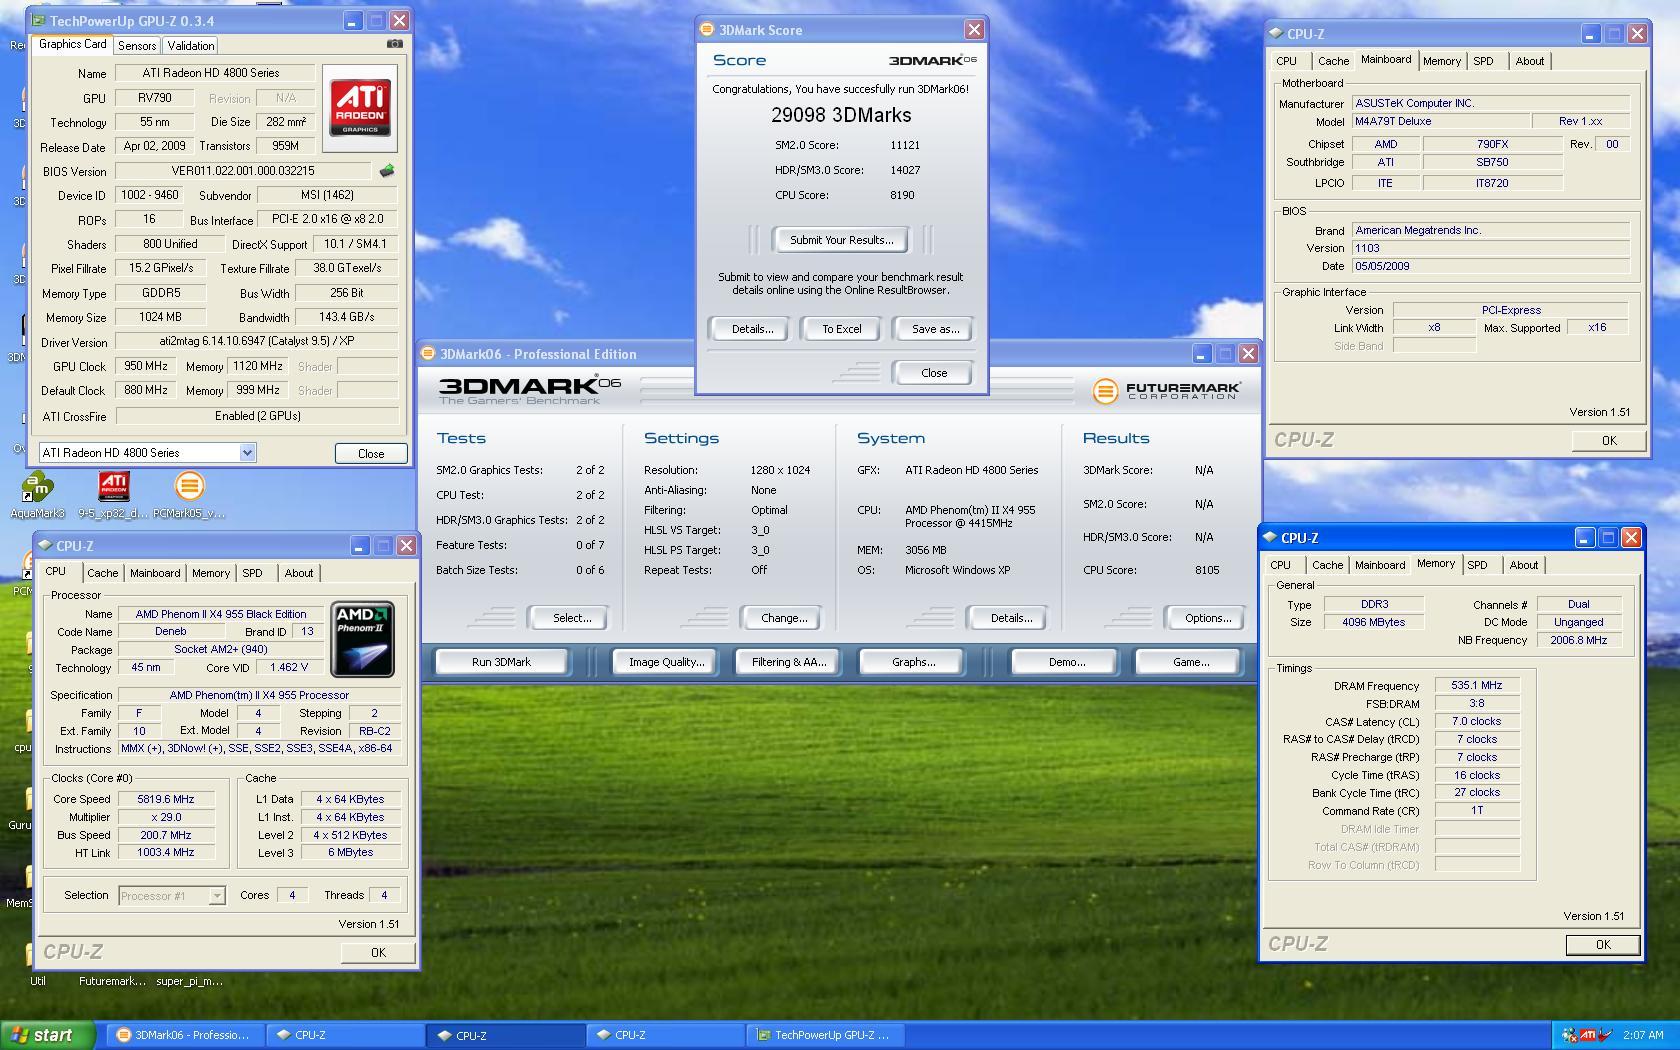Click CPU-Z Mainboard window title icon
Image resolution: width=1680 pixels, height=1050 pixels.
point(1276,33)
